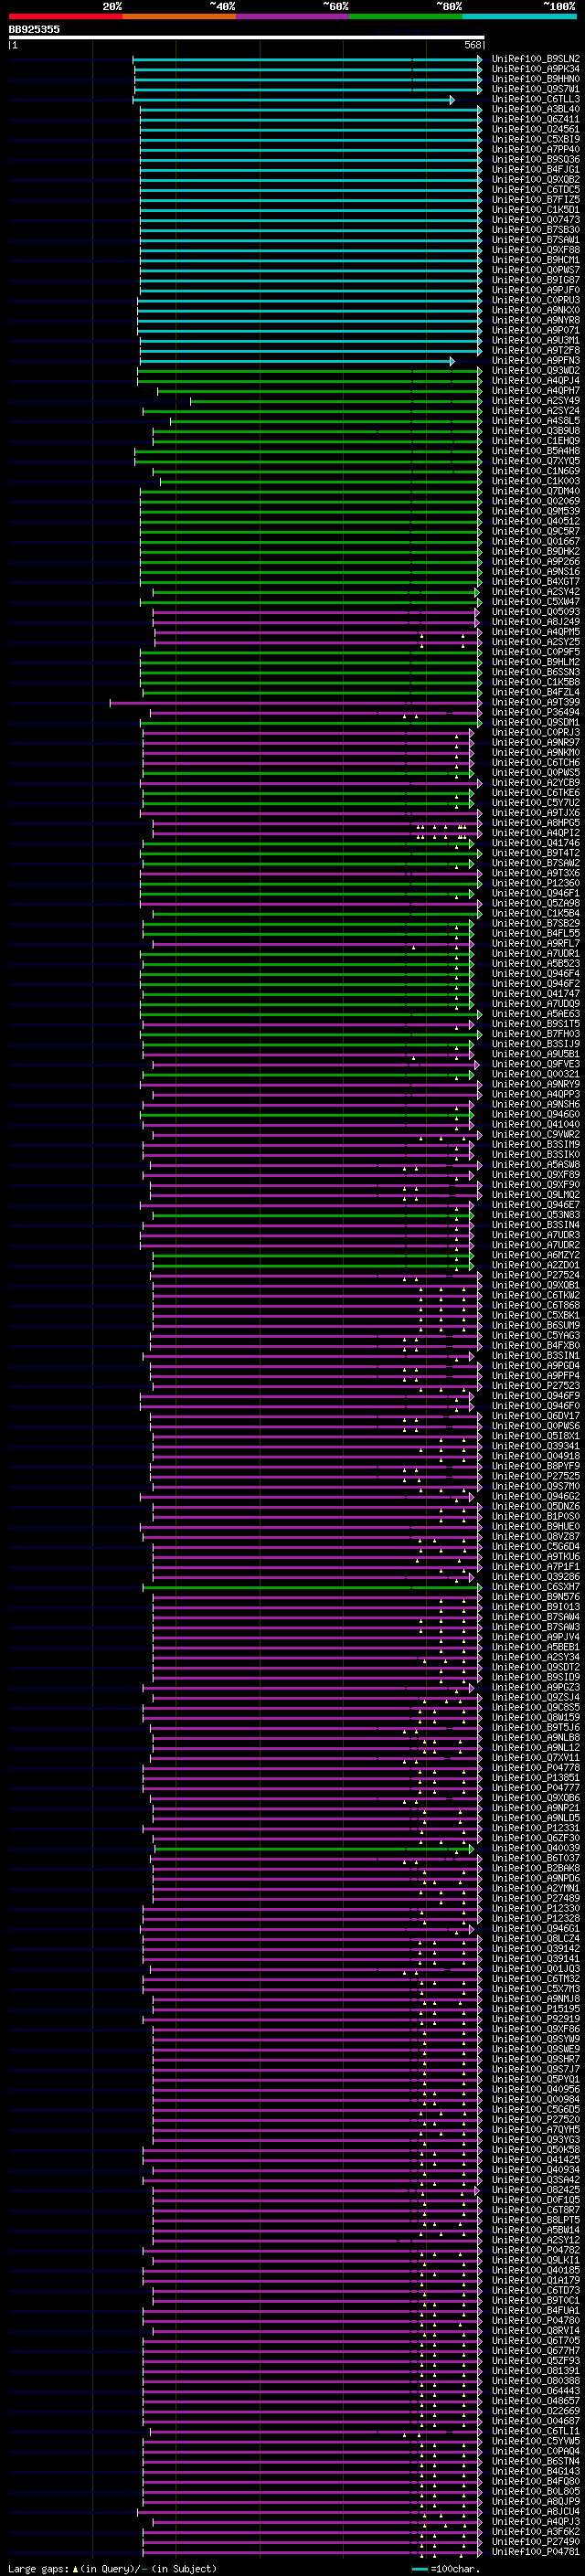Open hit UniRef100_B7SAW1
The image size is (585, 2576).
coord(535,240)
